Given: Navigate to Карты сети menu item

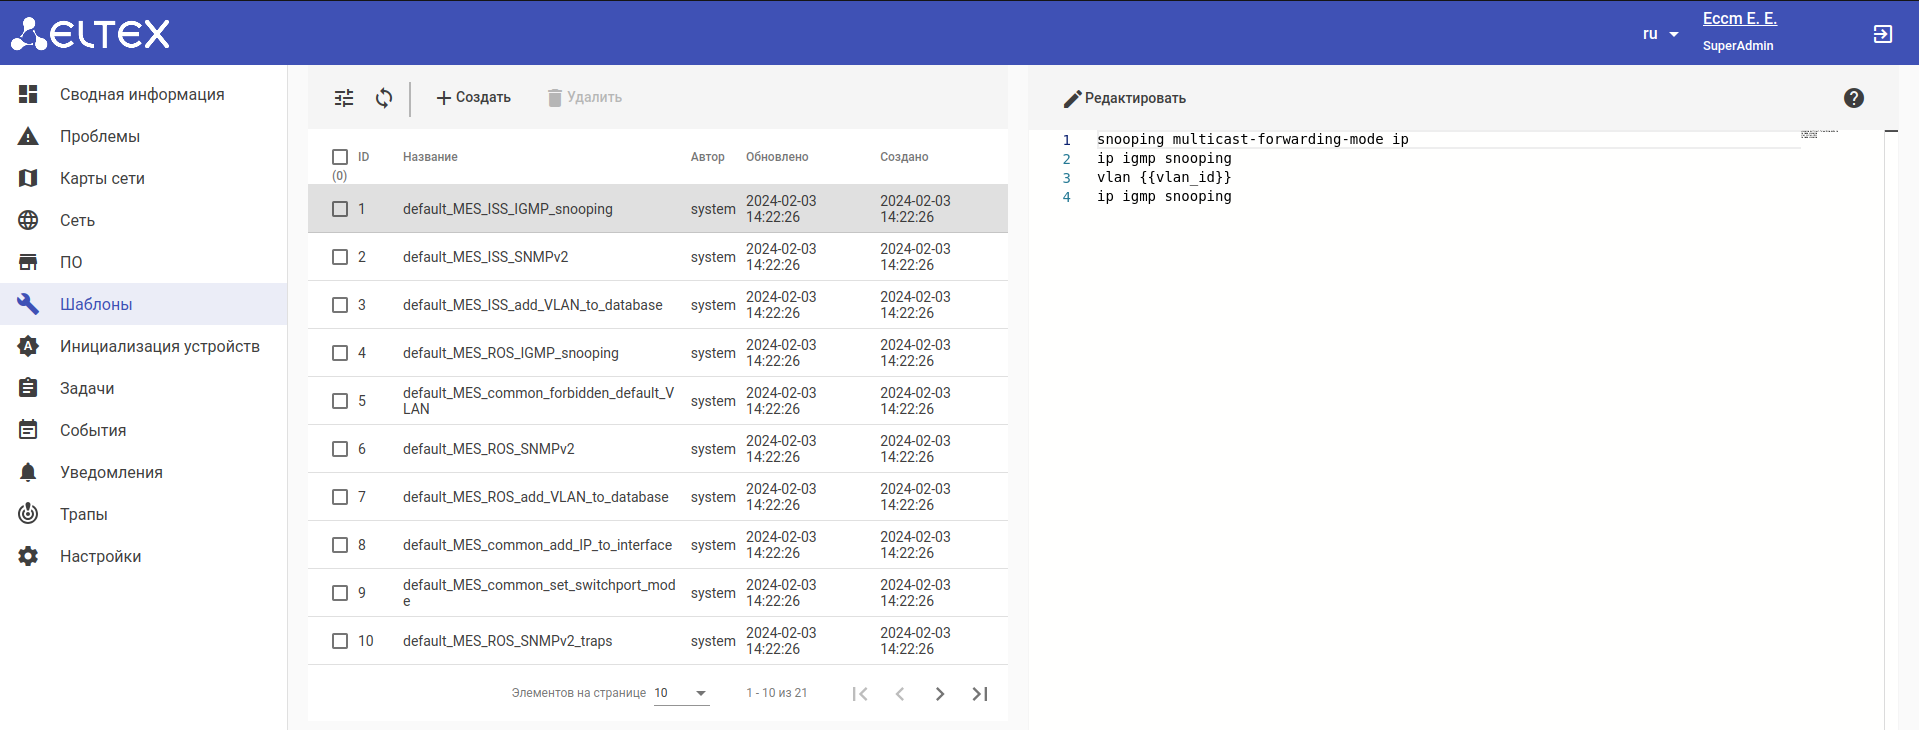Looking at the screenshot, I should 102,178.
